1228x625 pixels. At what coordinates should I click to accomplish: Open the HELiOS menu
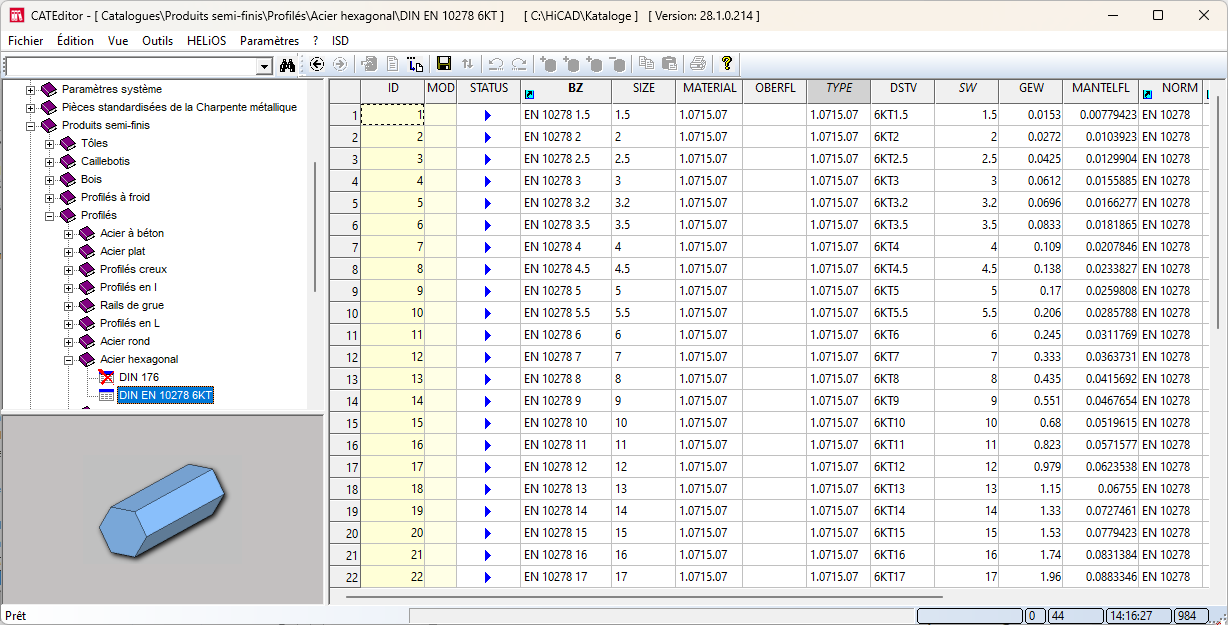click(207, 41)
